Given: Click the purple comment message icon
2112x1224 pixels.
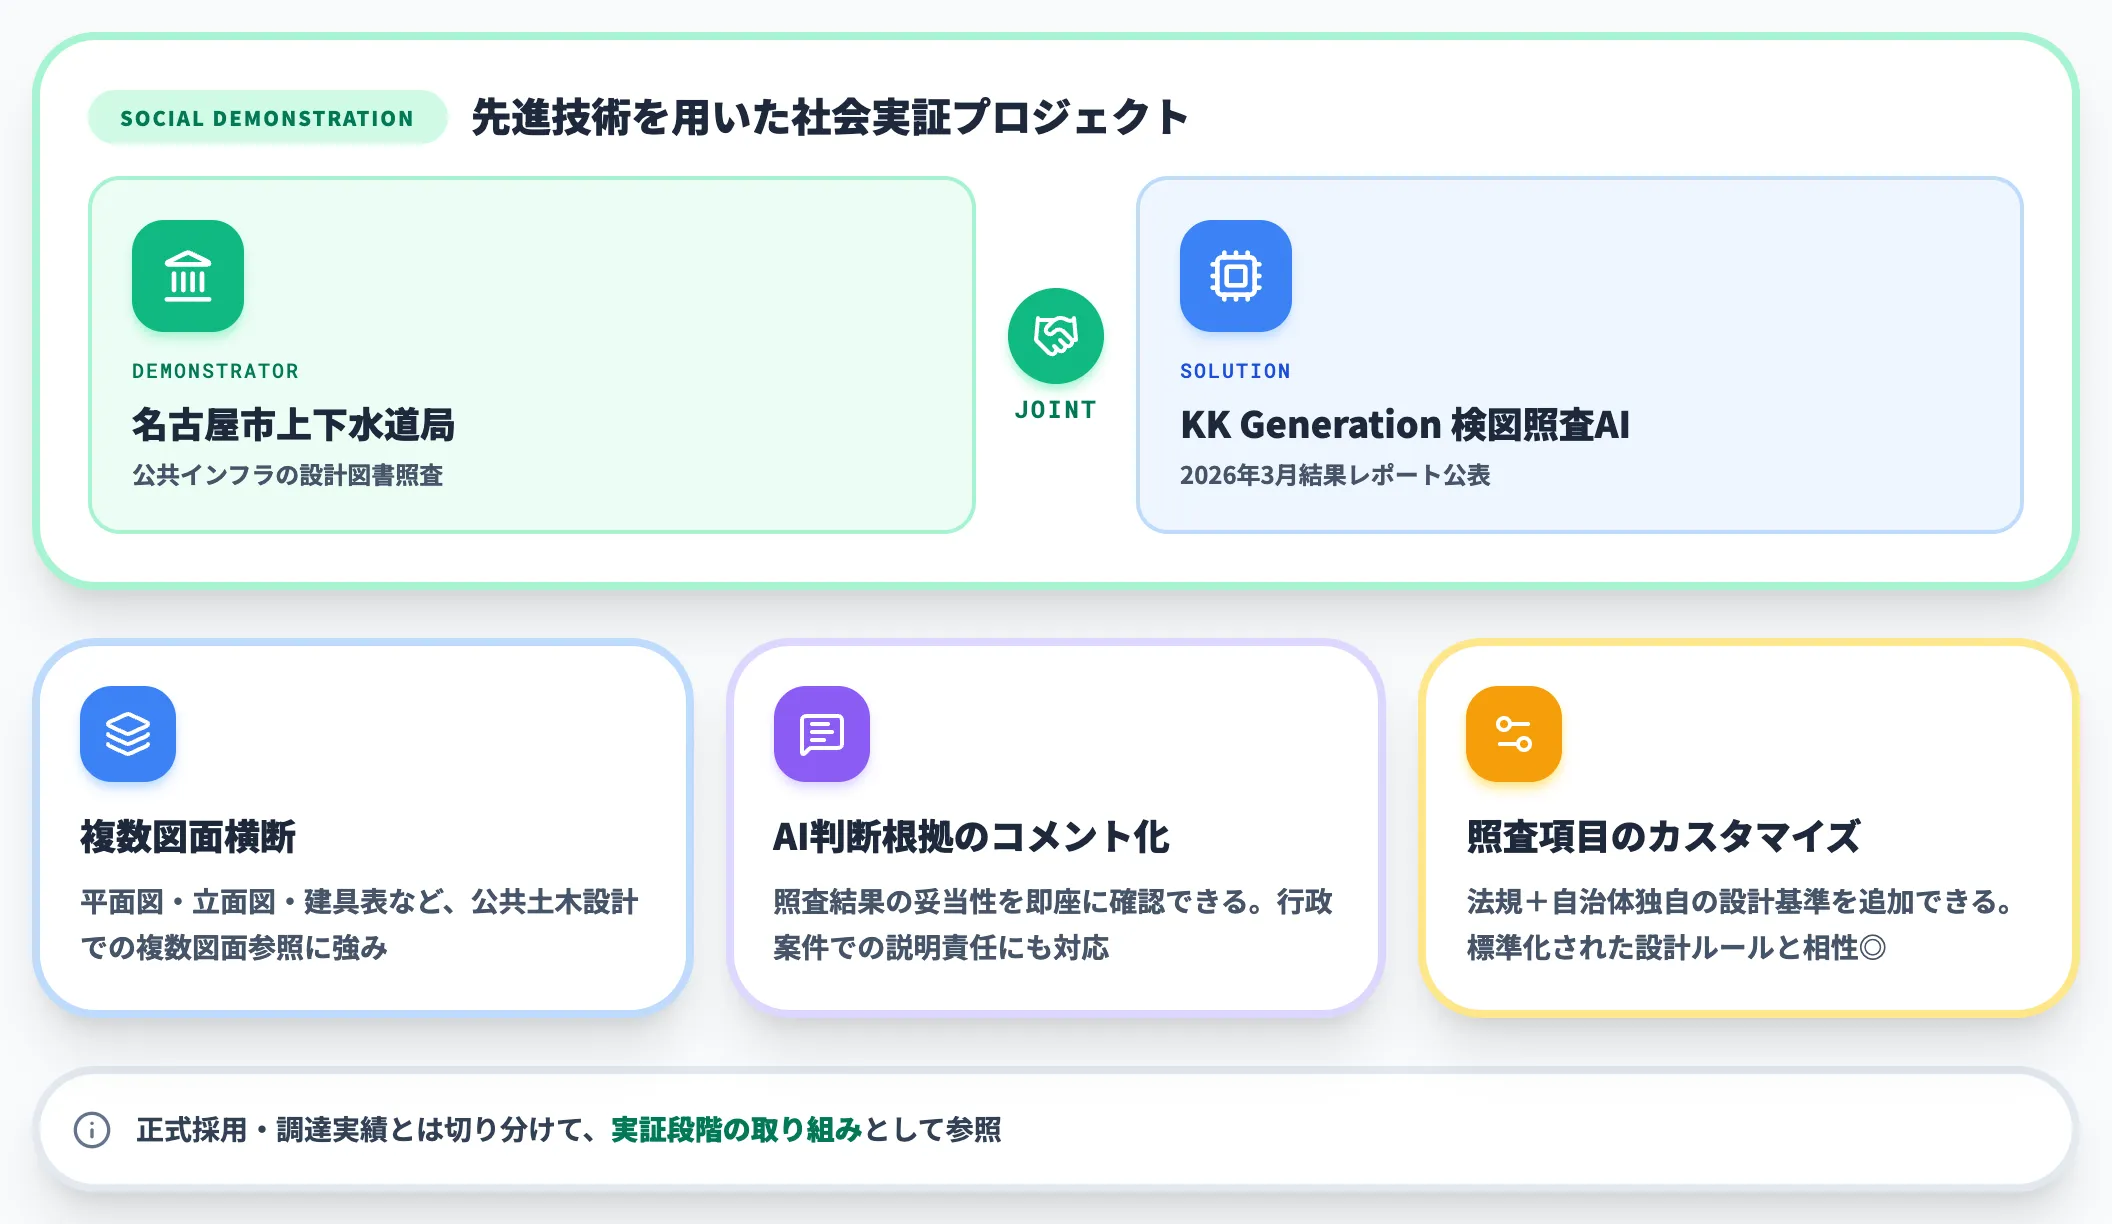Looking at the screenshot, I should pos(822,734).
